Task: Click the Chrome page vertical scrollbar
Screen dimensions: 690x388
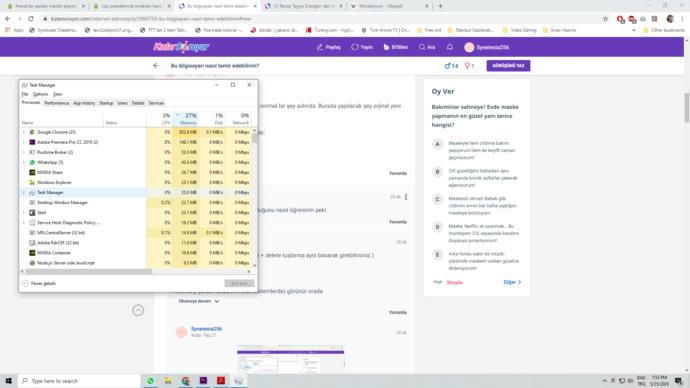Action: [686, 108]
